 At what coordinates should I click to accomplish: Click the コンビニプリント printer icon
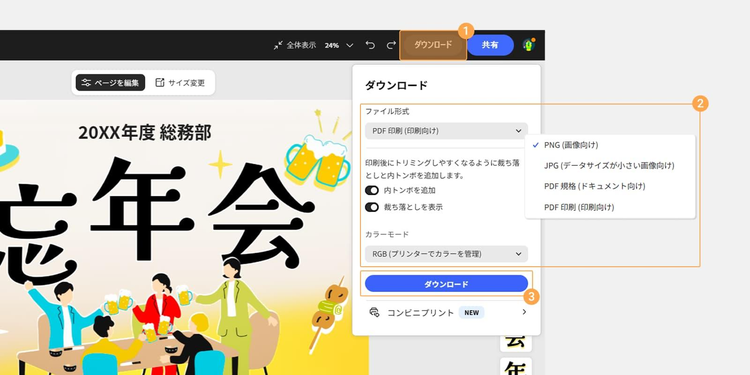pyautogui.click(x=374, y=312)
